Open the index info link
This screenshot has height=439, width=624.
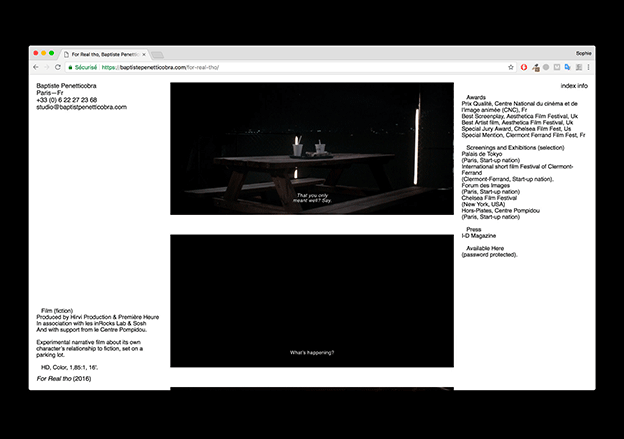click(574, 86)
